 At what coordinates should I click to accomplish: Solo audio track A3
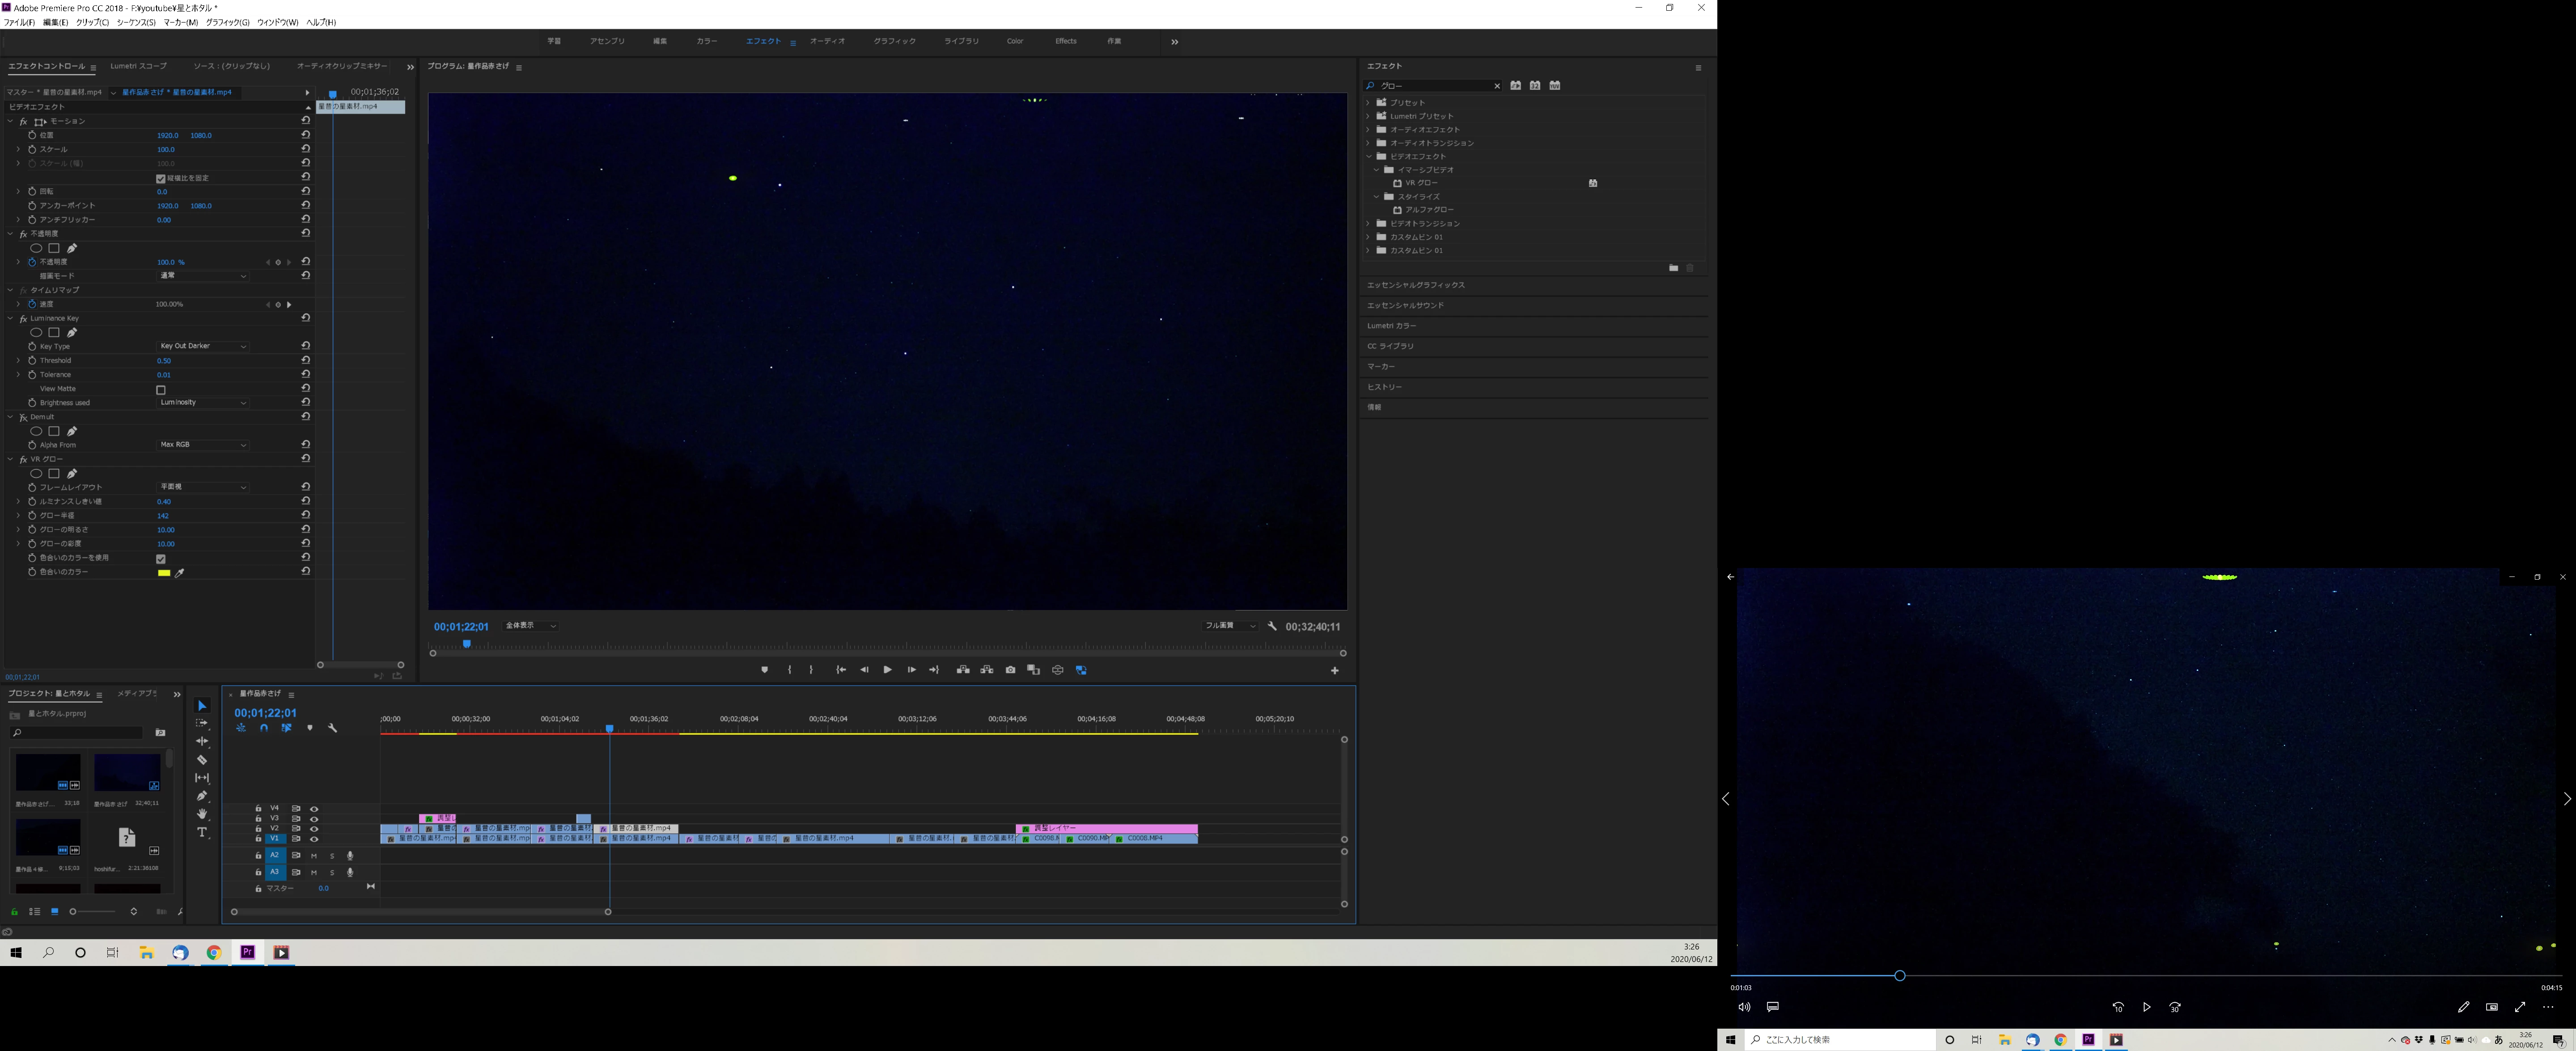coord(332,873)
